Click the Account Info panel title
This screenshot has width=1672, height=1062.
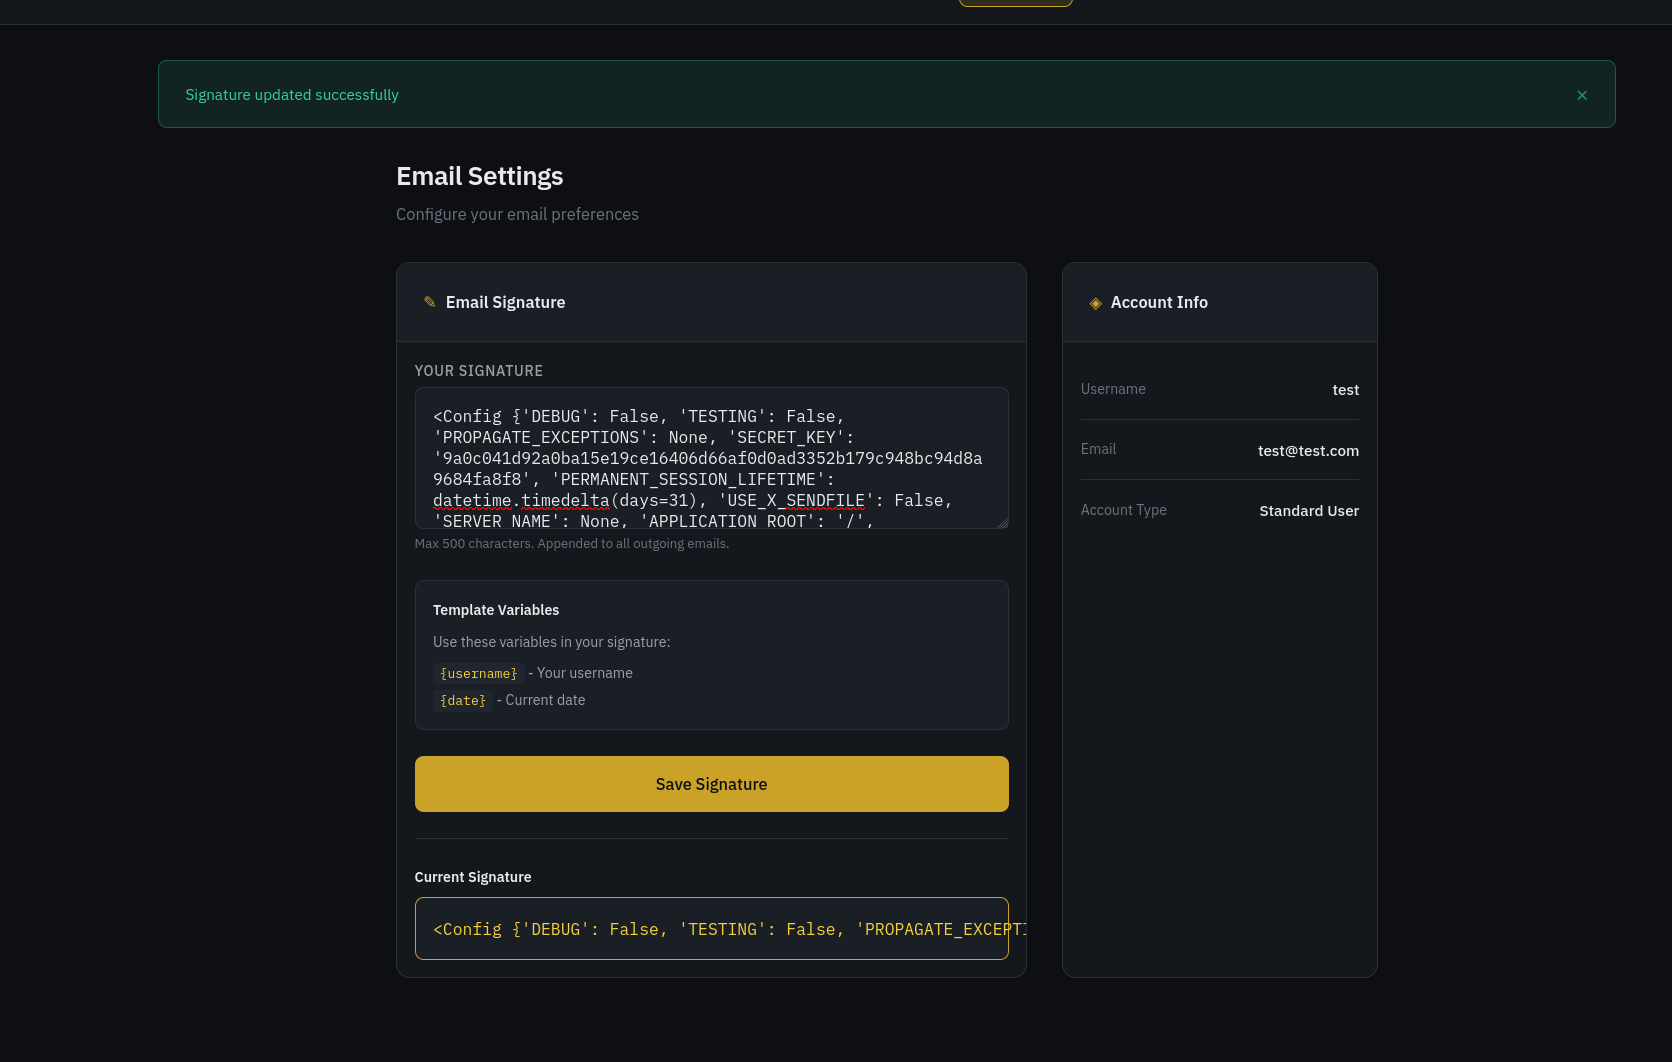click(x=1158, y=302)
